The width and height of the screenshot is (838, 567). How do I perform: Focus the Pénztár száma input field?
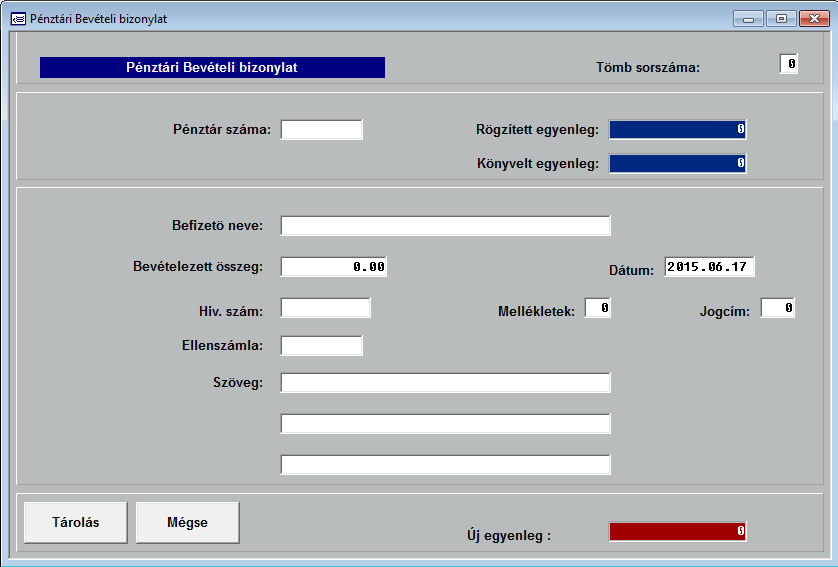point(322,130)
